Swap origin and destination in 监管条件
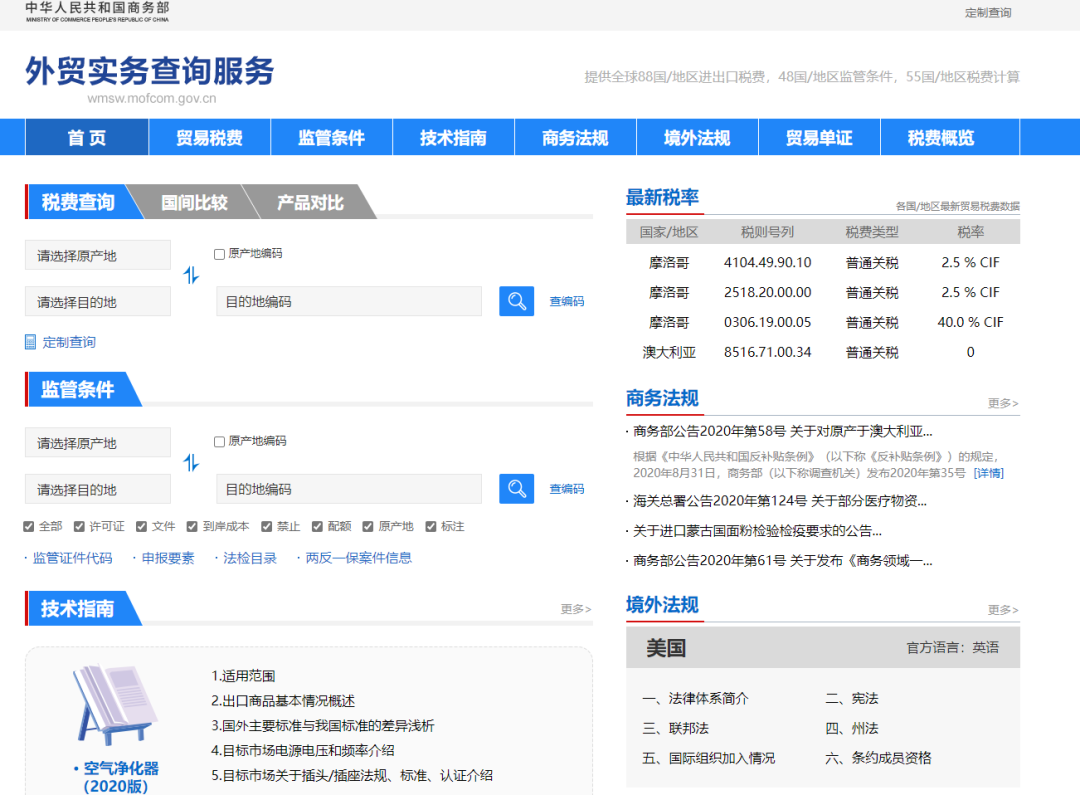 point(191,463)
